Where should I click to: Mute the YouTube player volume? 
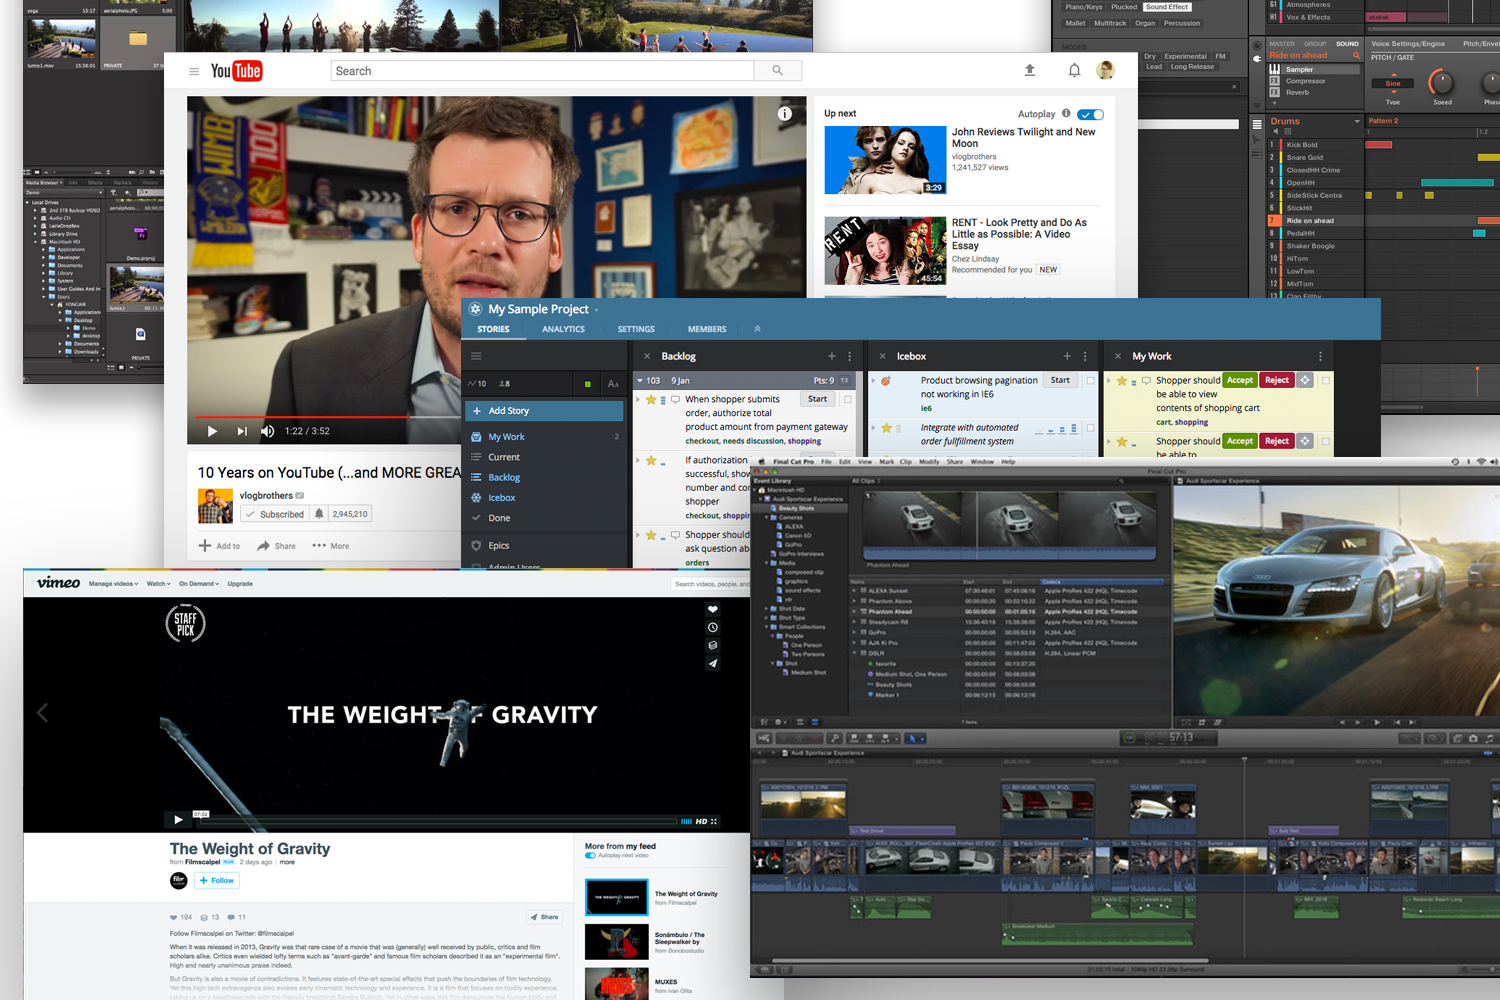pyautogui.click(x=267, y=431)
